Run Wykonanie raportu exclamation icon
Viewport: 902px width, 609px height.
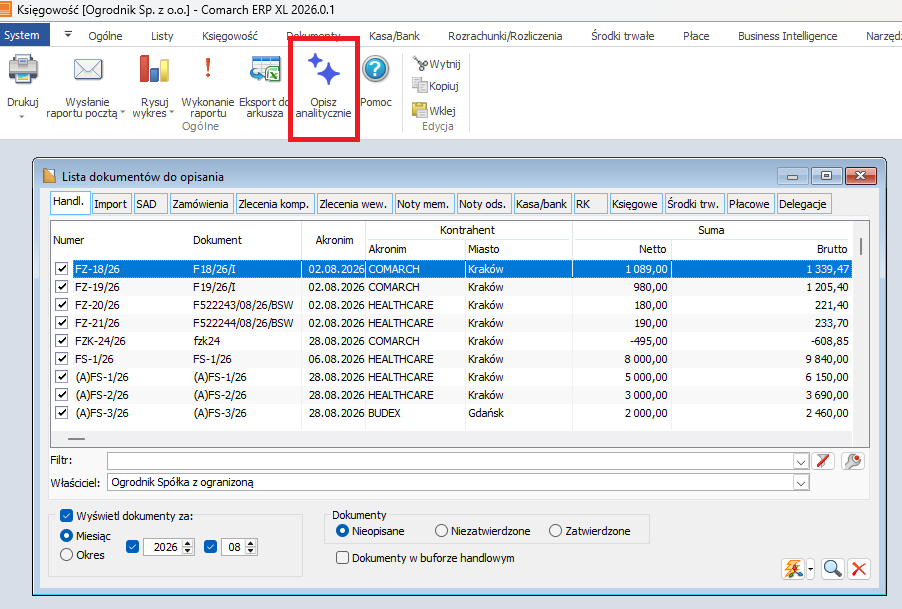pos(208,68)
